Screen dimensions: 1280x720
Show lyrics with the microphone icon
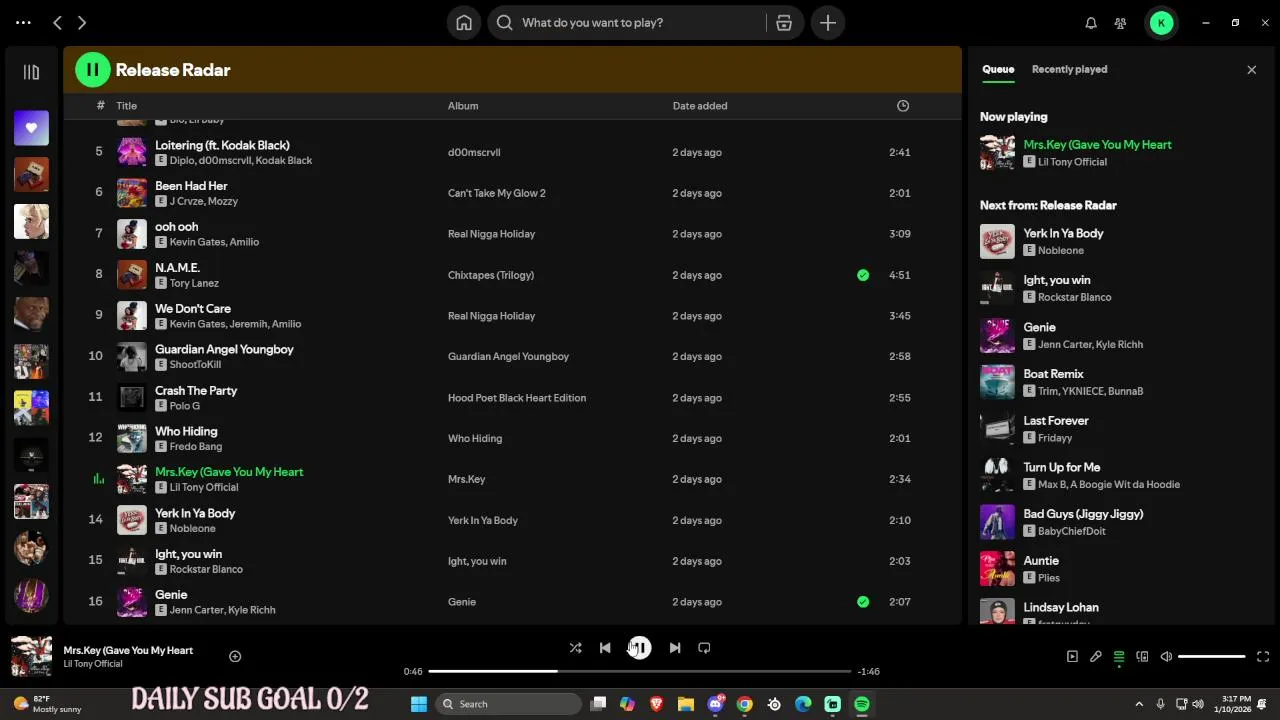click(1096, 657)
